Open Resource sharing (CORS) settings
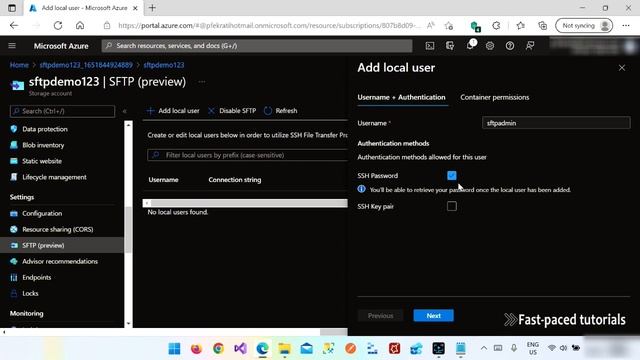Image resolution: width=640 pixels, height=360 pixels. tap(58, 229)
